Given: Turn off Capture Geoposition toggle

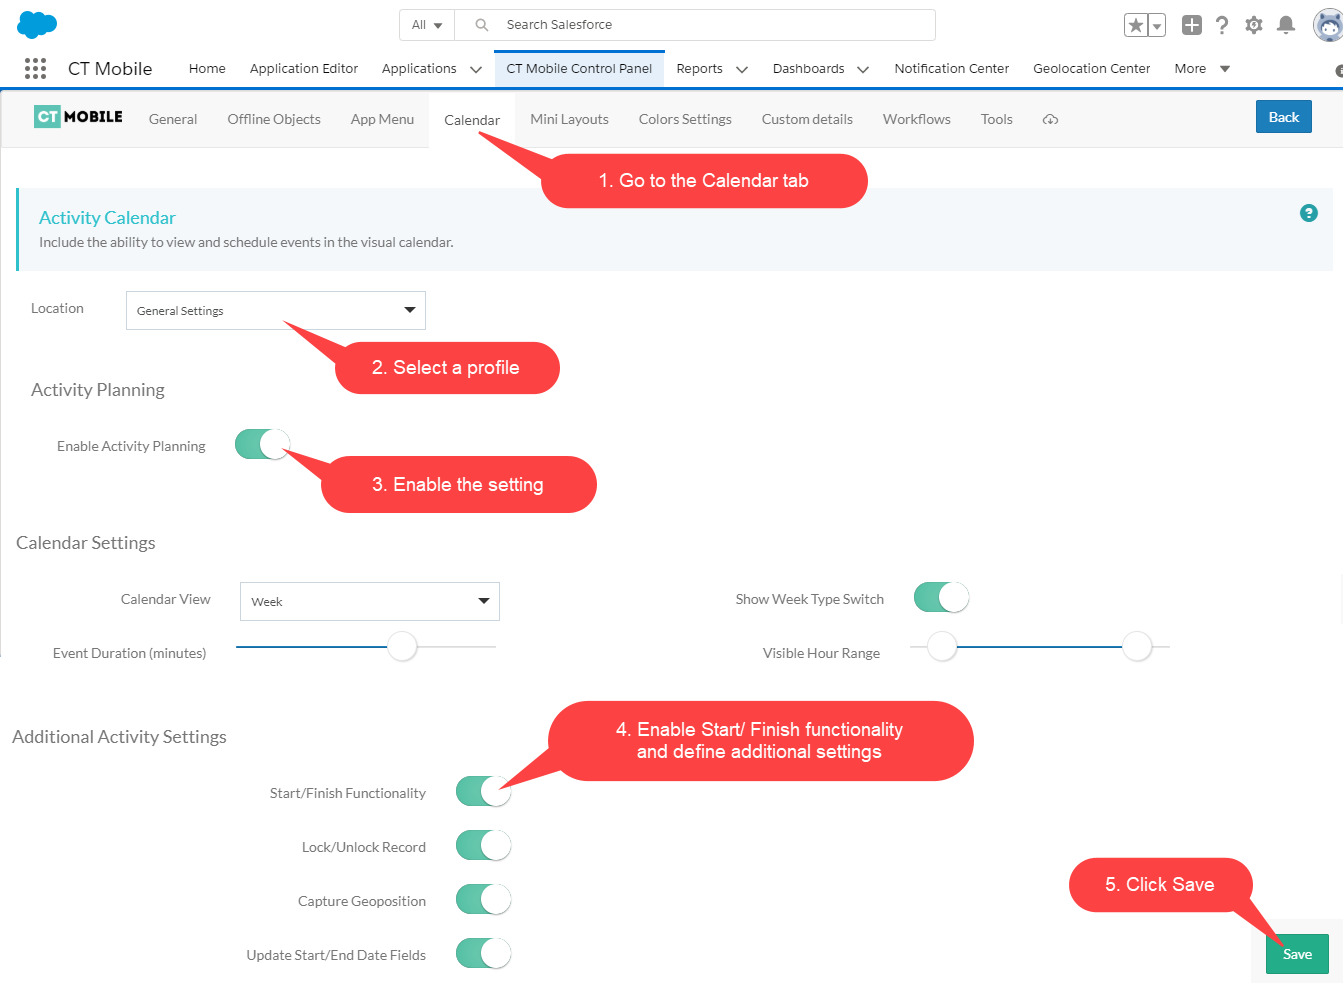Looking at the screenshot, I should tap(483, 899).
